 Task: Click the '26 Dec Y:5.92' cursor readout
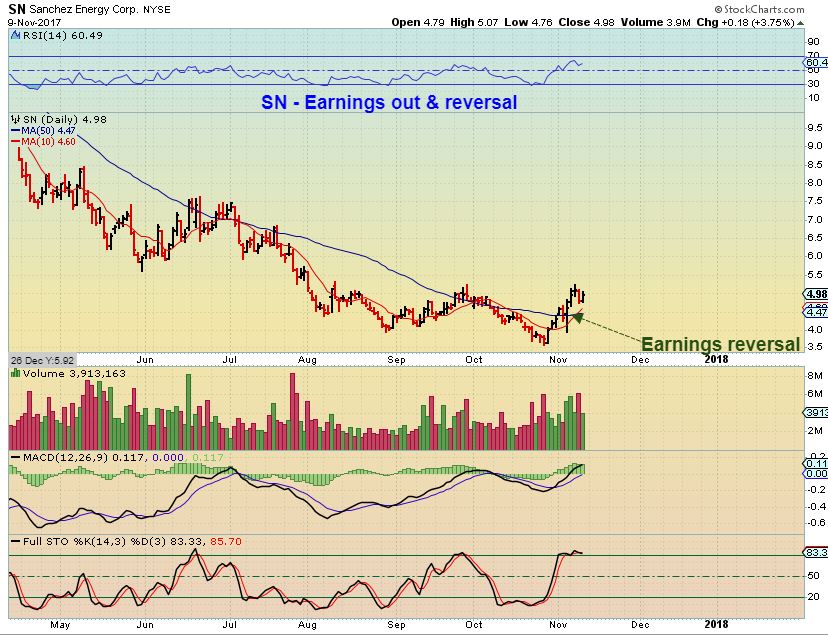[42, 360]
